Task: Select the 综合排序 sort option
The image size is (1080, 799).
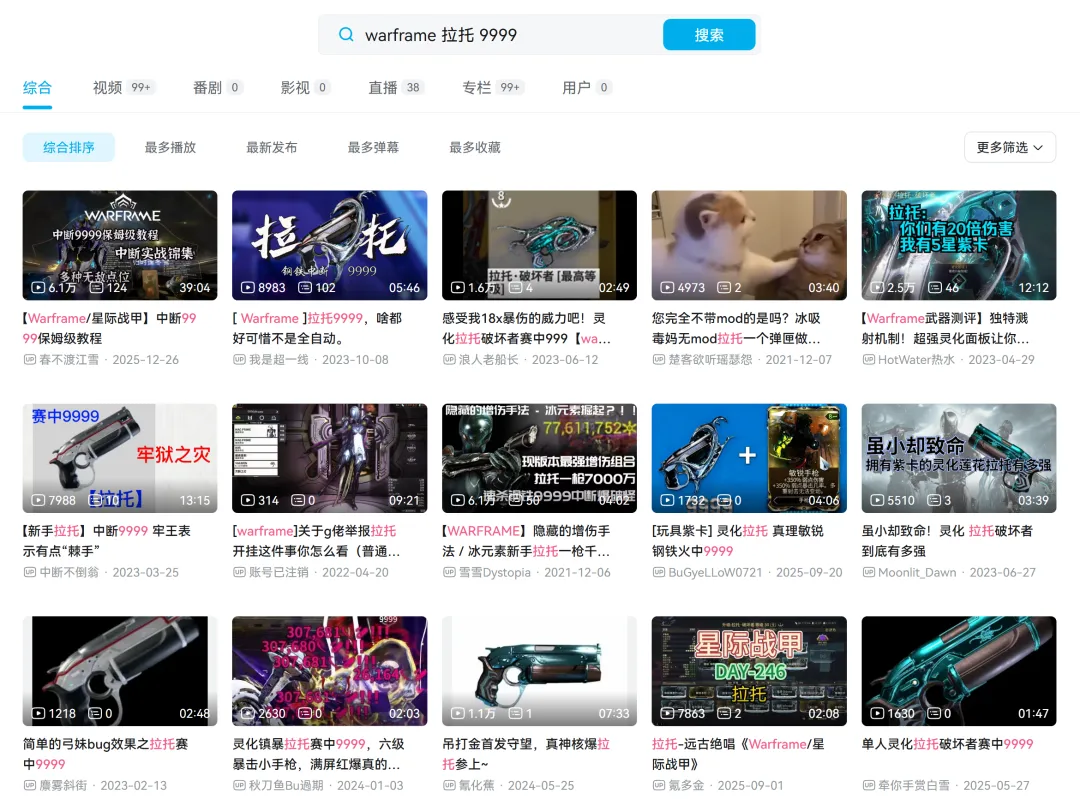Action: click(x=69, y=147)
